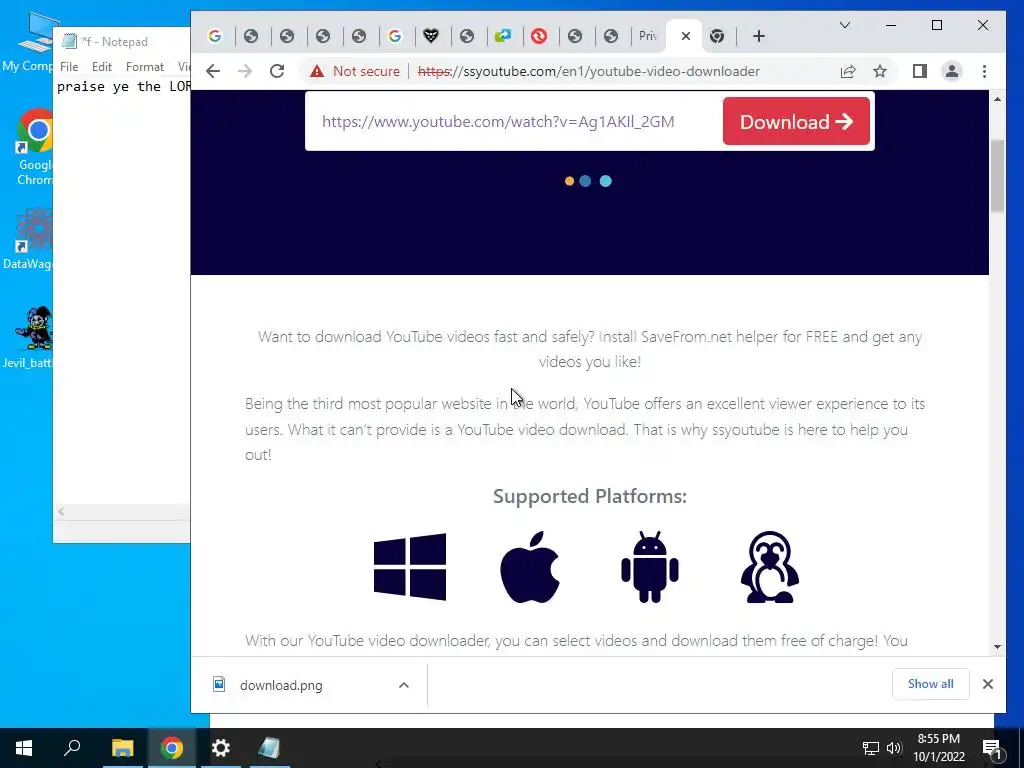Select My Computer desktop icon
This screenshot has width=1024, height=768.
(x=29, y=43)
